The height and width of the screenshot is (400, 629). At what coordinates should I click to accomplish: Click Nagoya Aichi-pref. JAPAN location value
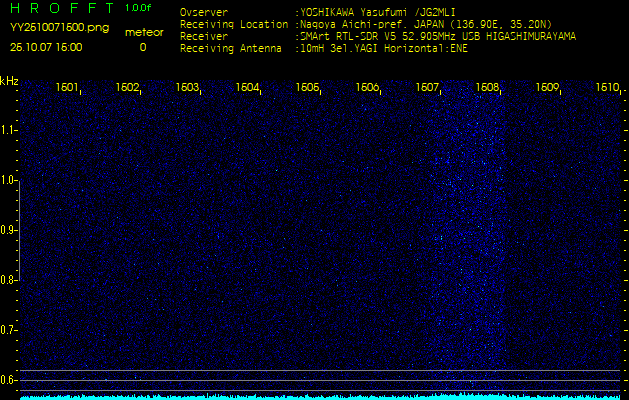(x=426, y=25)
